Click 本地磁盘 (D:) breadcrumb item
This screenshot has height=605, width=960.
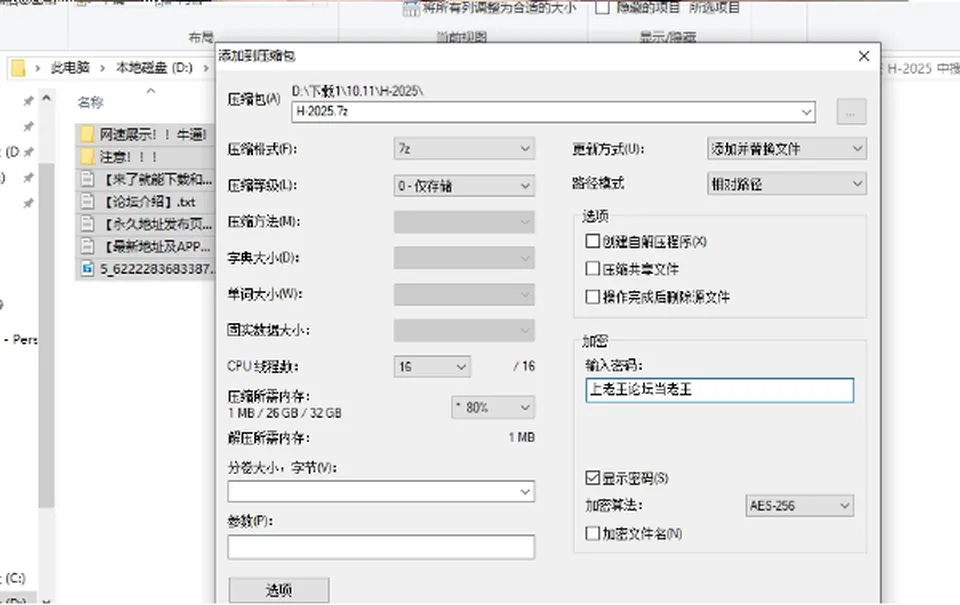point(154,67)
